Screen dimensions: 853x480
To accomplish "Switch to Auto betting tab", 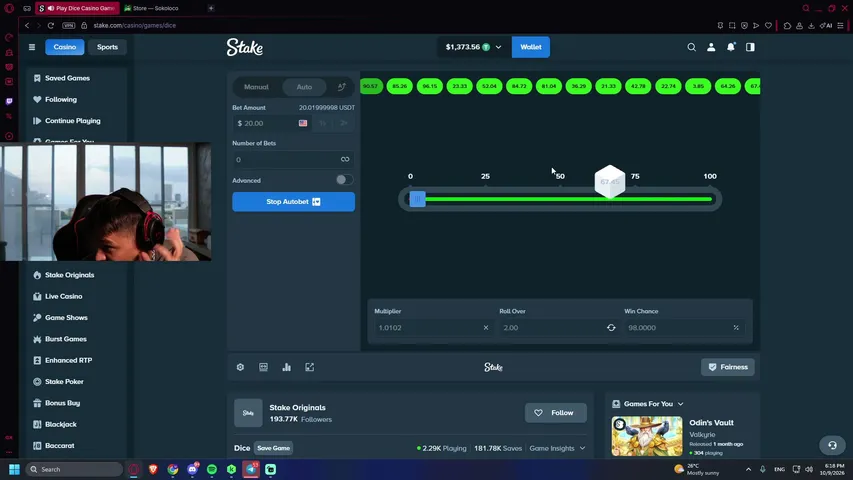I will tap(304, 87).
